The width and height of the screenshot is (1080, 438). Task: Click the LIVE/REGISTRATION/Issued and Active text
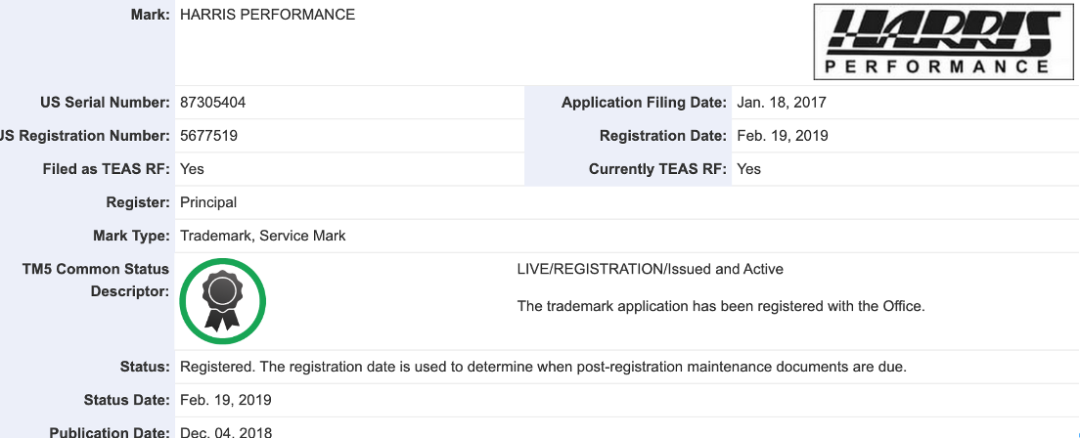pos(650,269)
